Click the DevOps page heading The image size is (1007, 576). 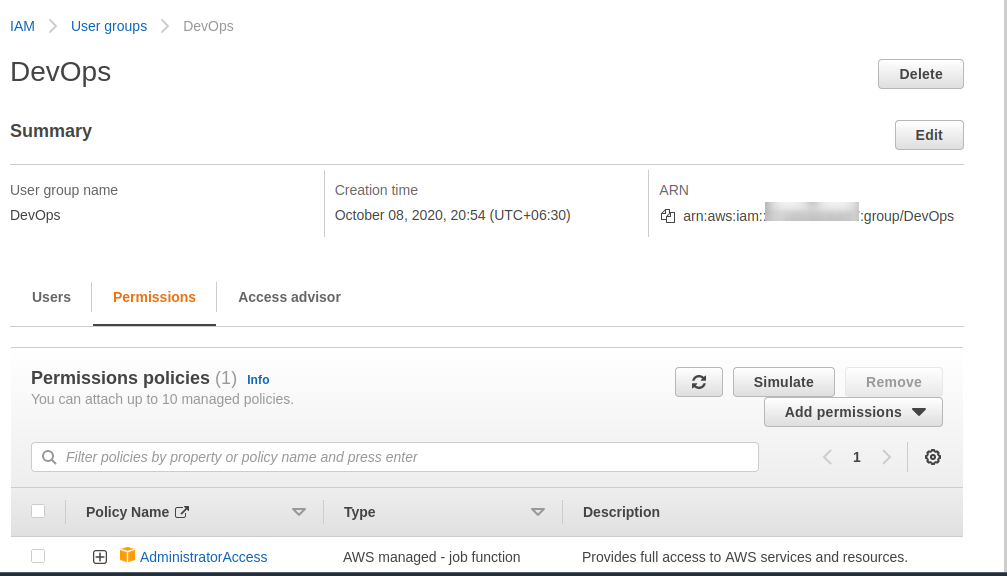[60, 72]
